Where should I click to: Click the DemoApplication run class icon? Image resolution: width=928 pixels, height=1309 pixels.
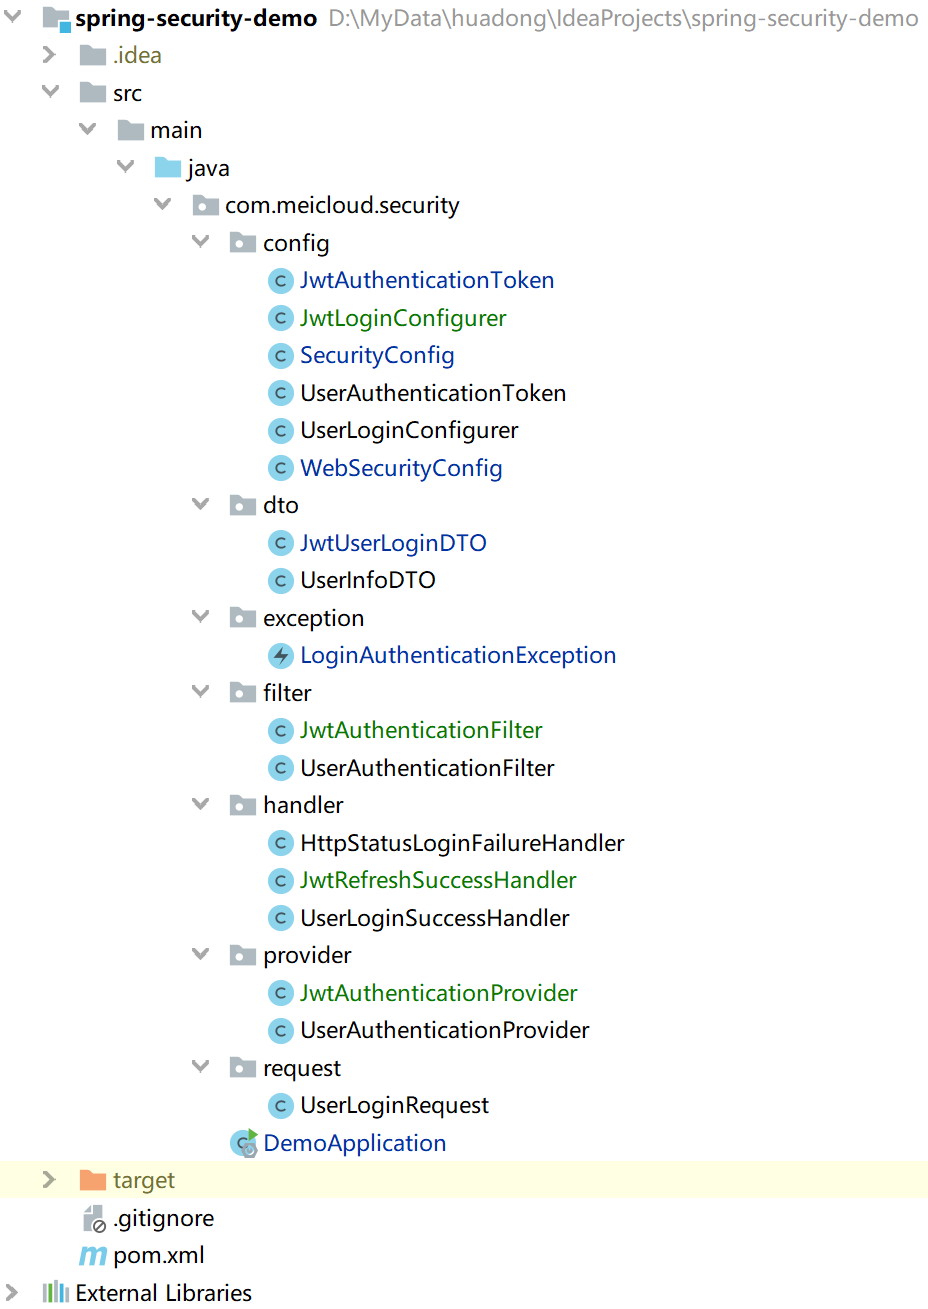243,1143
